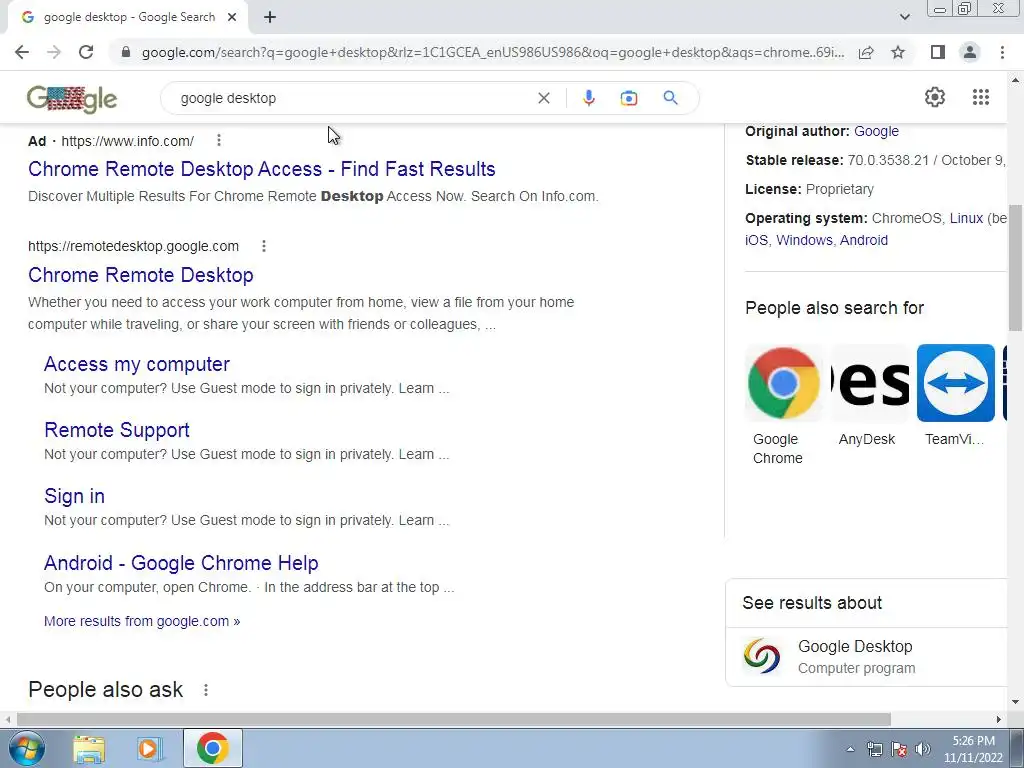
Task: Open the Remote Support sitelink
Action: click(117, 430)
